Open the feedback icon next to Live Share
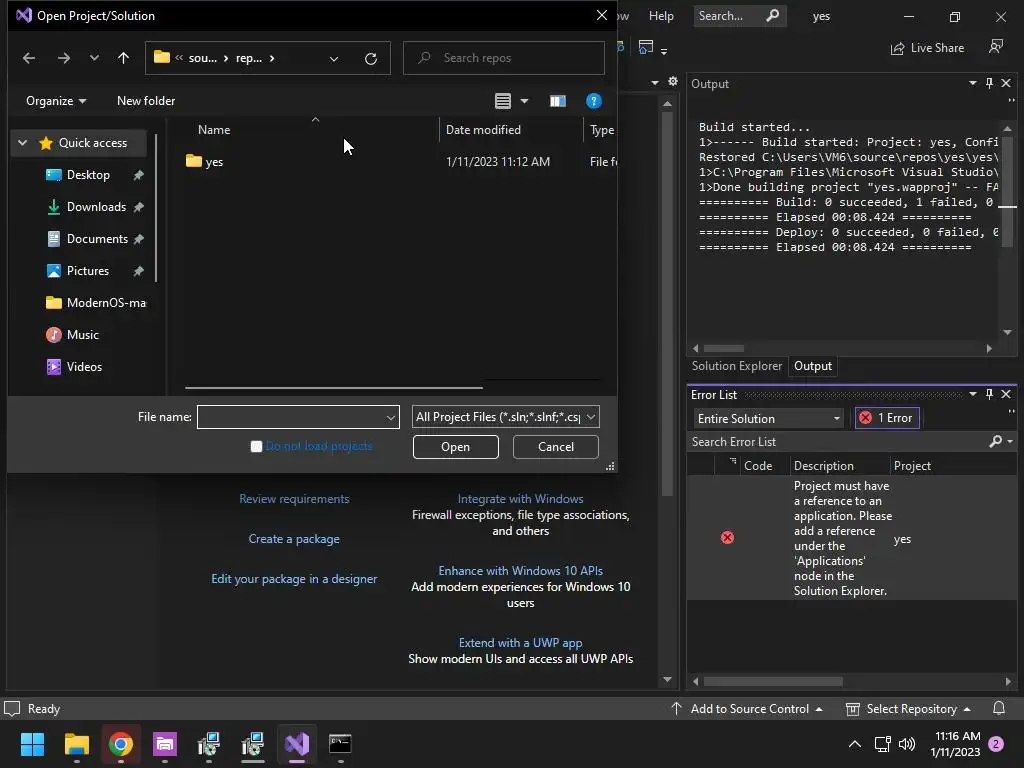 point(996,47)
